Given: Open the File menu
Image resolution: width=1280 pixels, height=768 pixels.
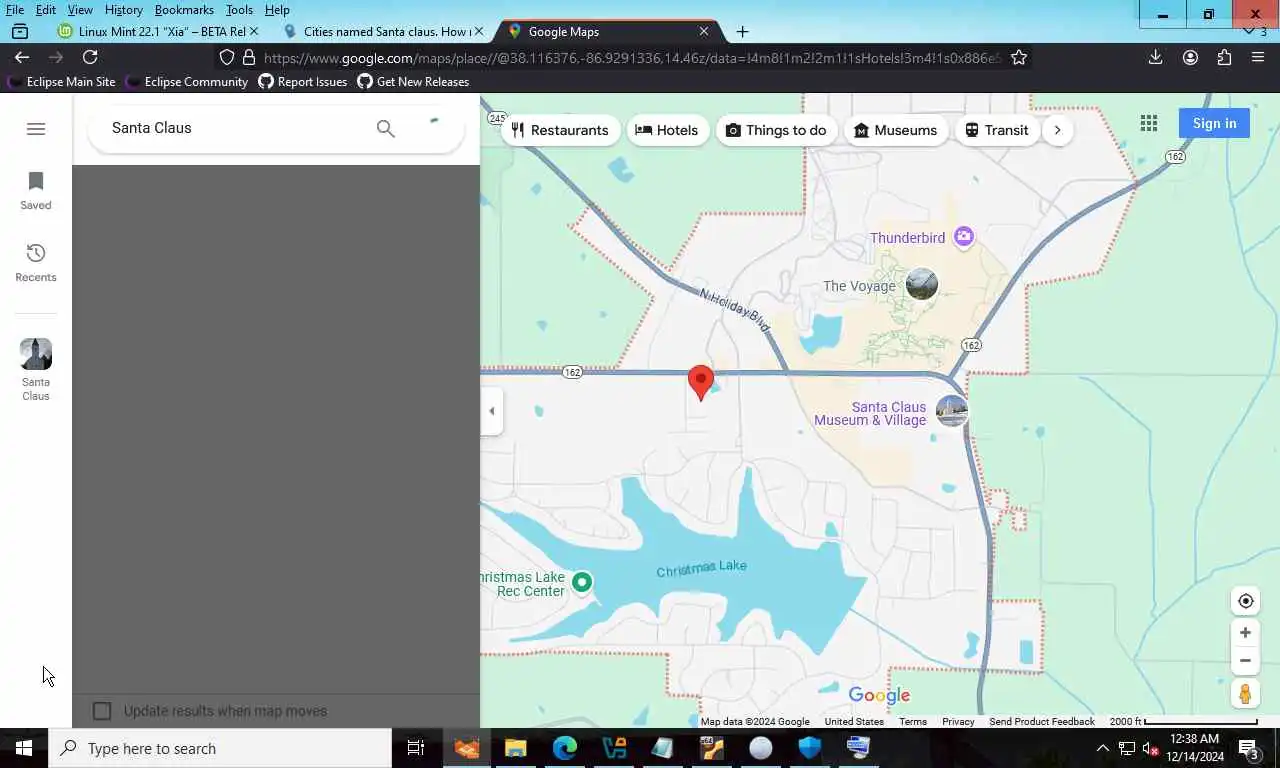Looking at the screenshot, I should coord(15,10).
